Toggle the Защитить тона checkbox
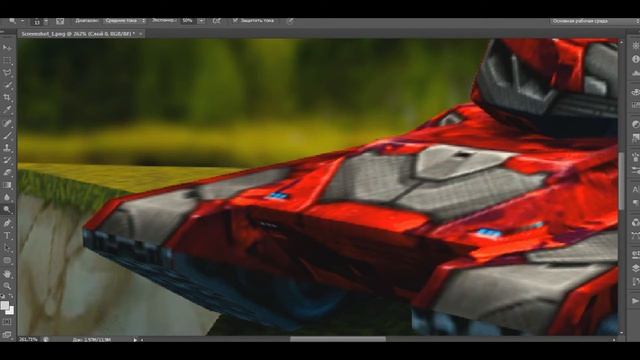 pyautogui.click(x=235, y=20)
